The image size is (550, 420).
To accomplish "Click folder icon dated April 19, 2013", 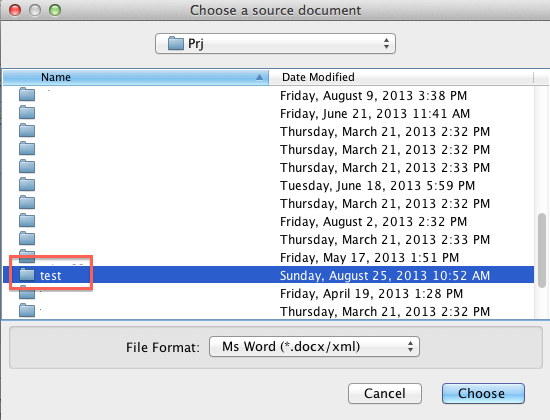I will [27, 293].
